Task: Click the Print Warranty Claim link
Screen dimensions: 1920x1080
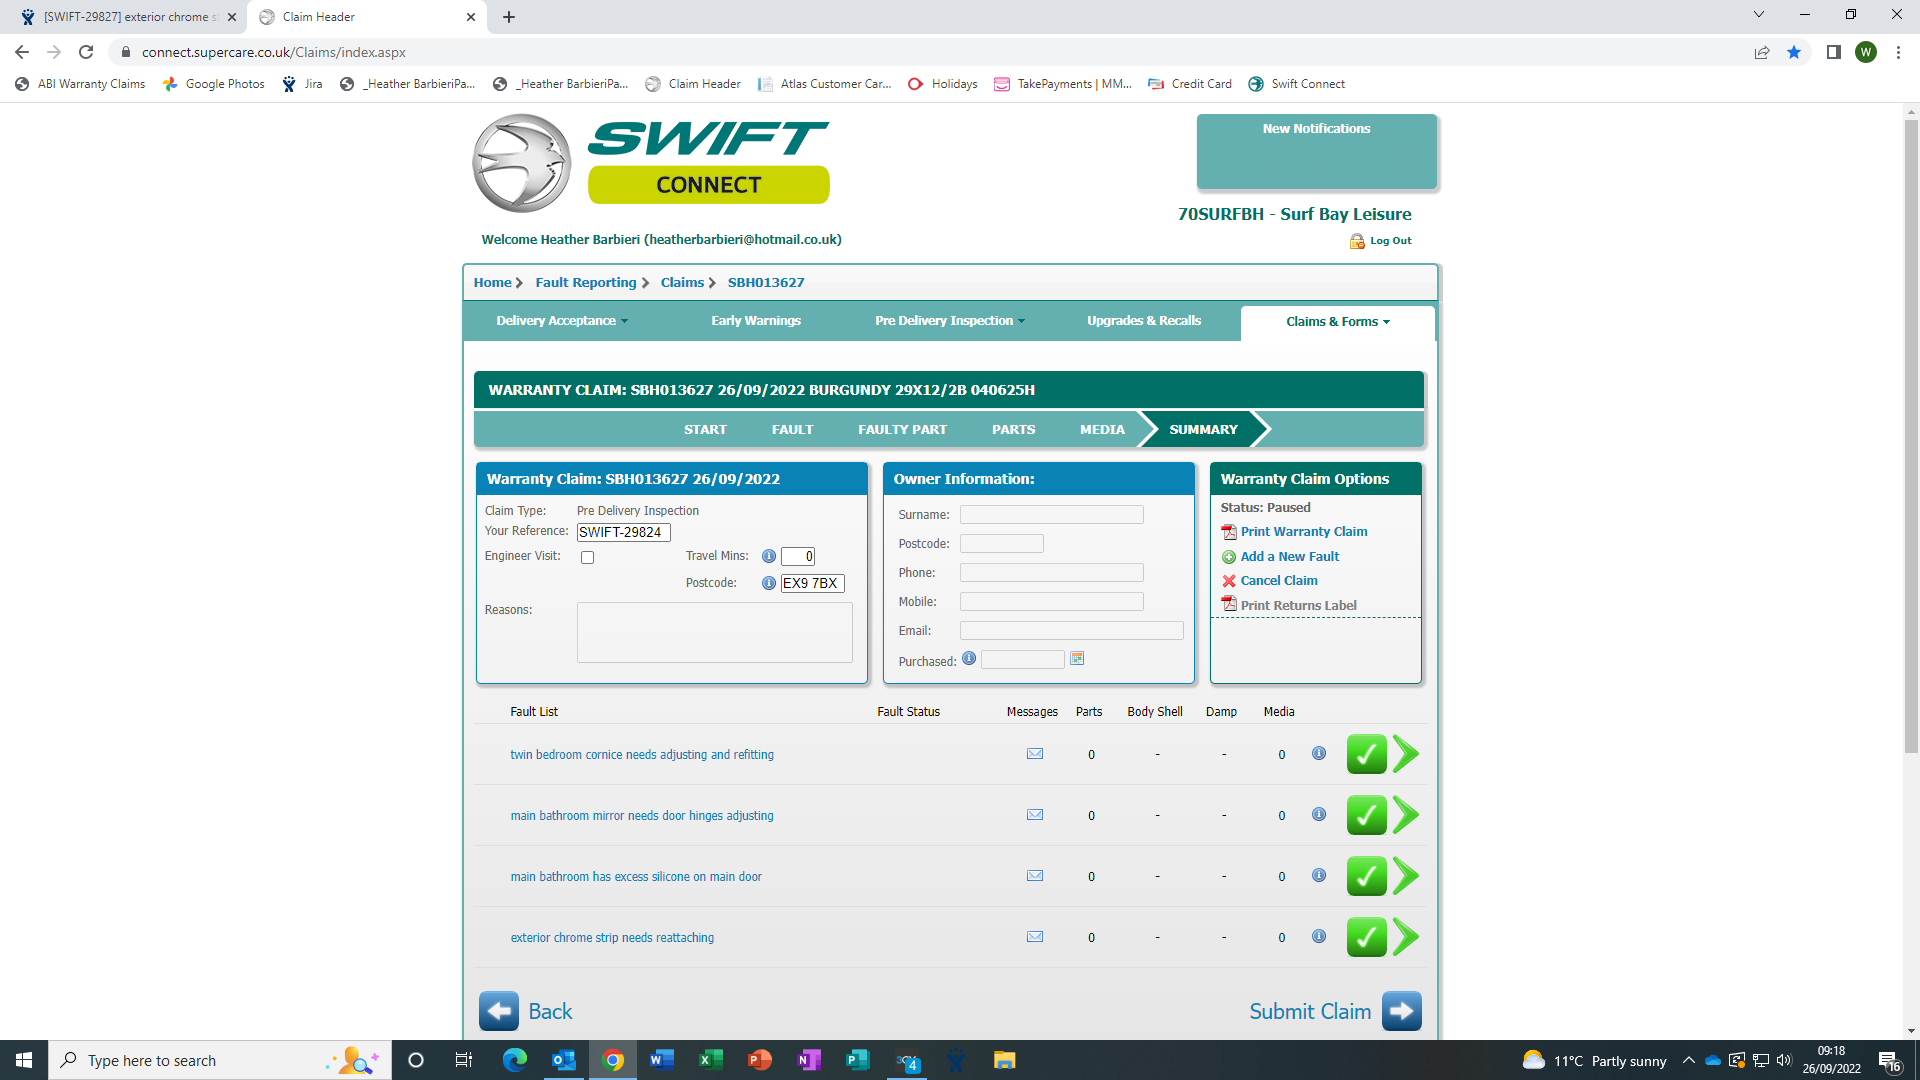Action: pyautogui.click(x=1303, y=532)
